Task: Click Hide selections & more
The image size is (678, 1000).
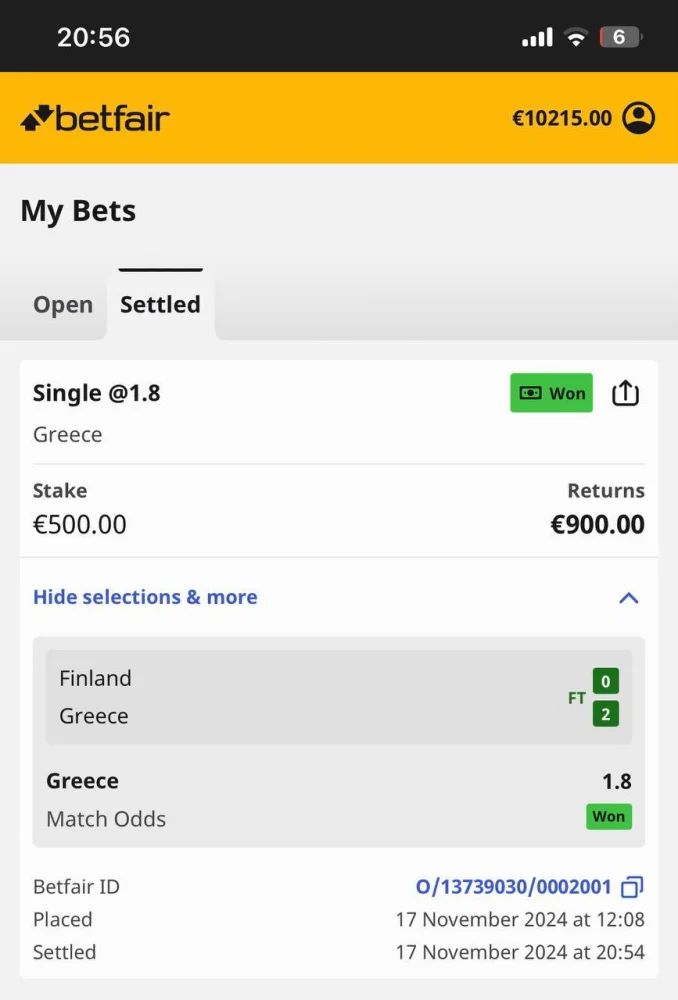Action: click(x=145, y=597)
